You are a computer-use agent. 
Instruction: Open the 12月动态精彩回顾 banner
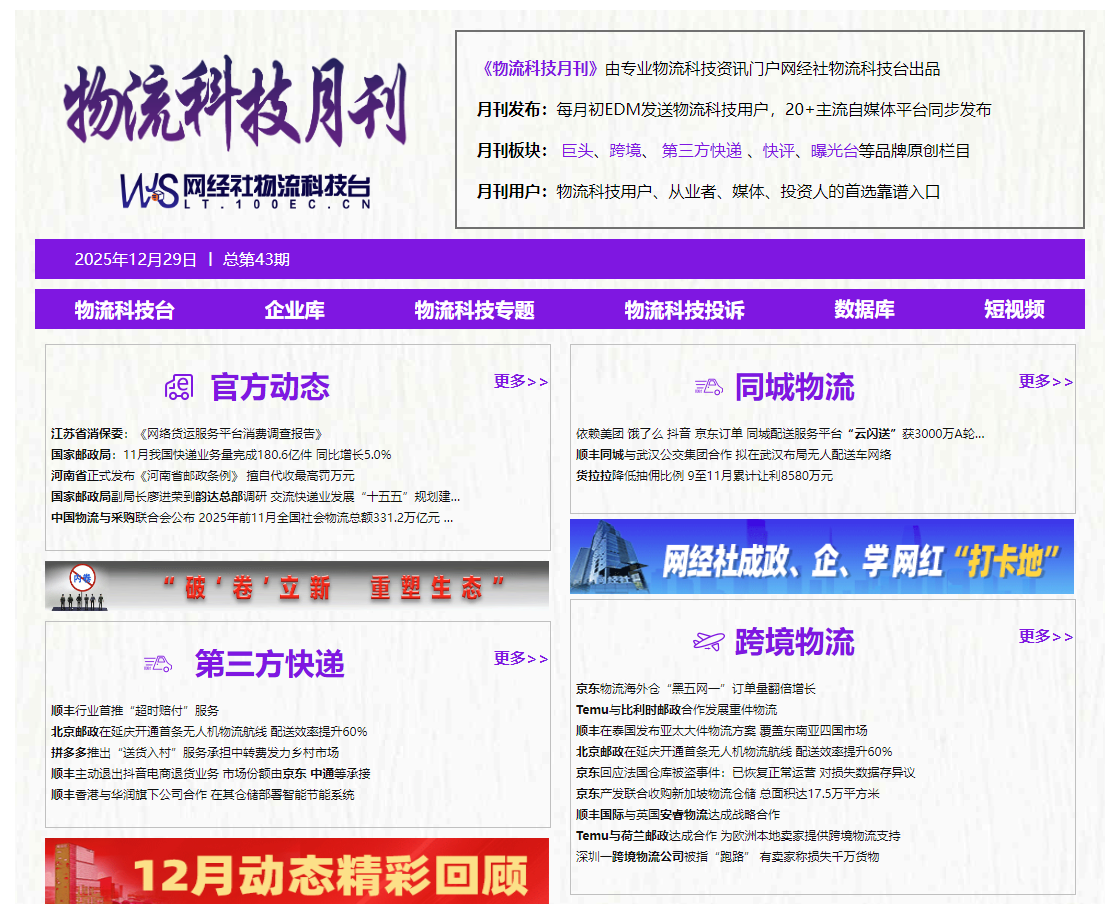(x=297, y=872)
